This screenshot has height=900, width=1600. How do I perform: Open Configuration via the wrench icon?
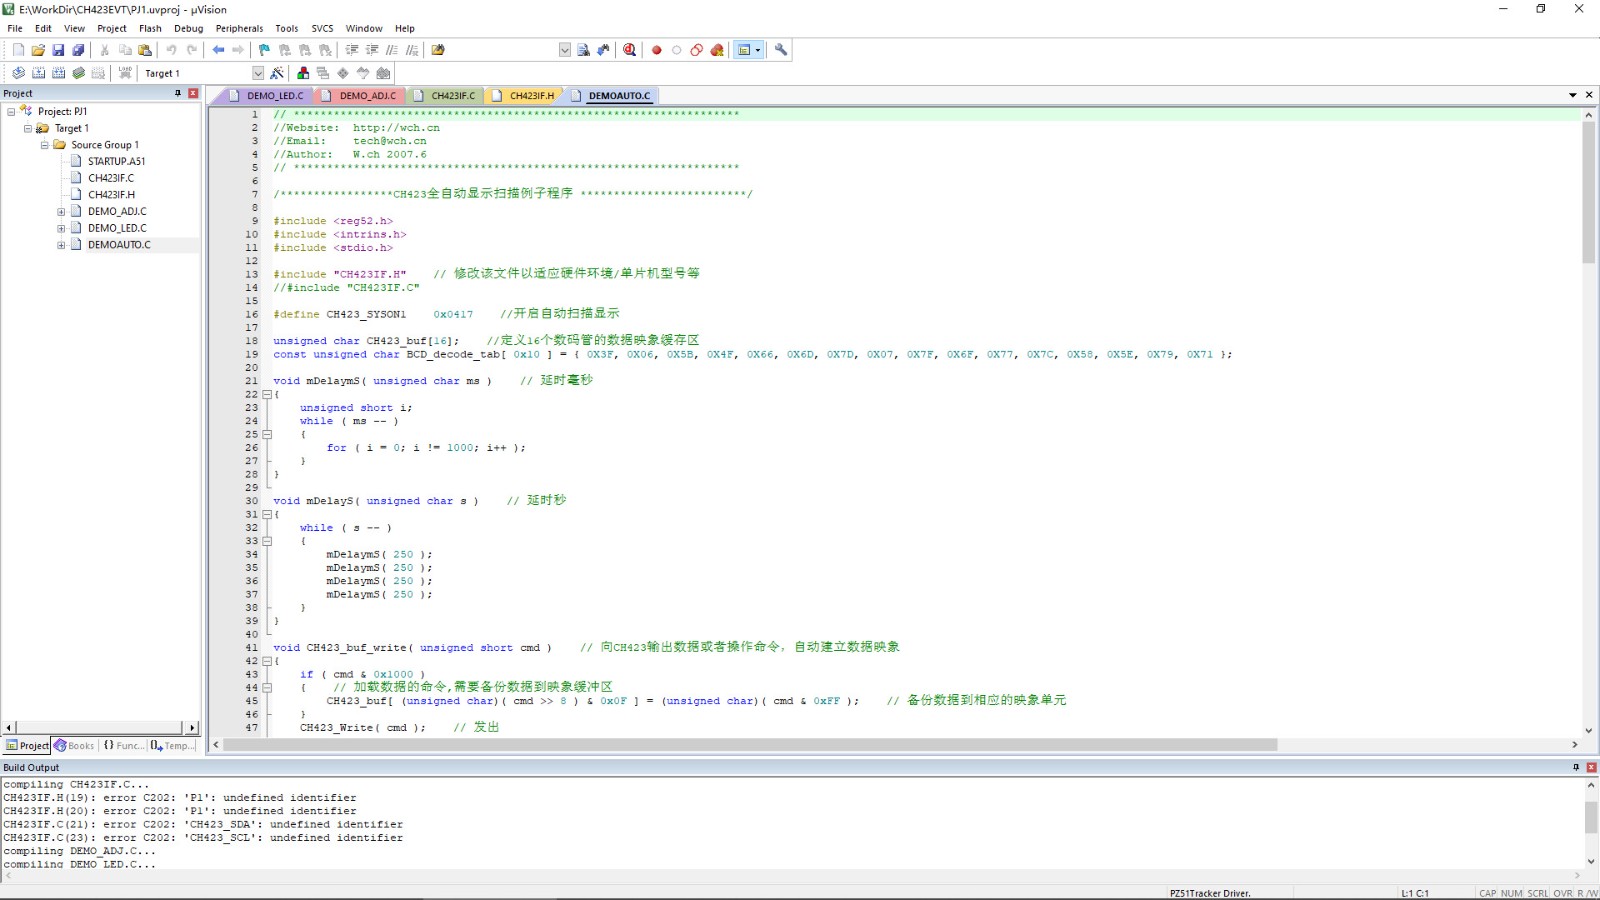click(781, 50)
